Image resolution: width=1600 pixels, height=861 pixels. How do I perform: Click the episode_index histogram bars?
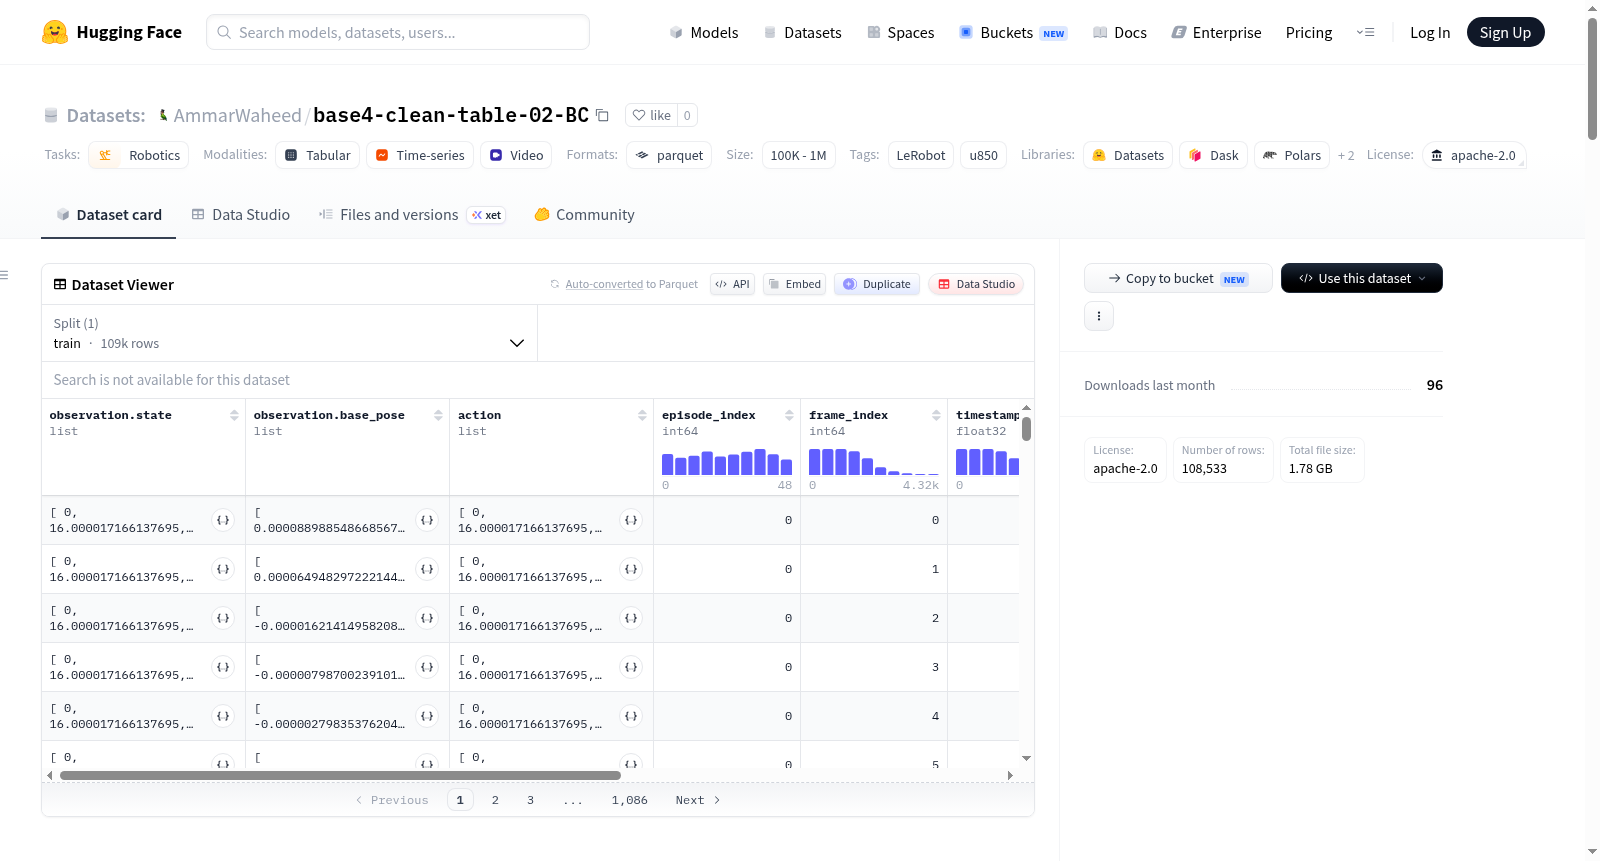tap(727, 462)
